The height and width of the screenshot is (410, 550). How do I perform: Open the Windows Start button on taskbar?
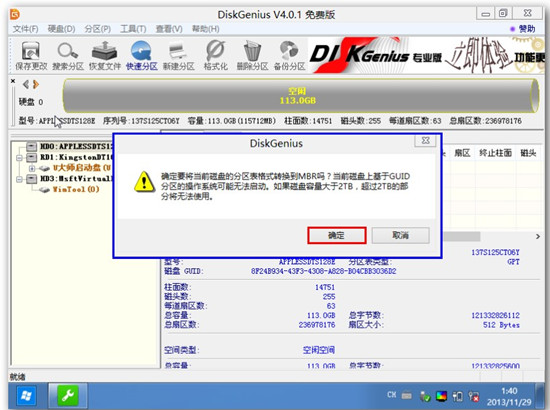(x=26, y=396)
